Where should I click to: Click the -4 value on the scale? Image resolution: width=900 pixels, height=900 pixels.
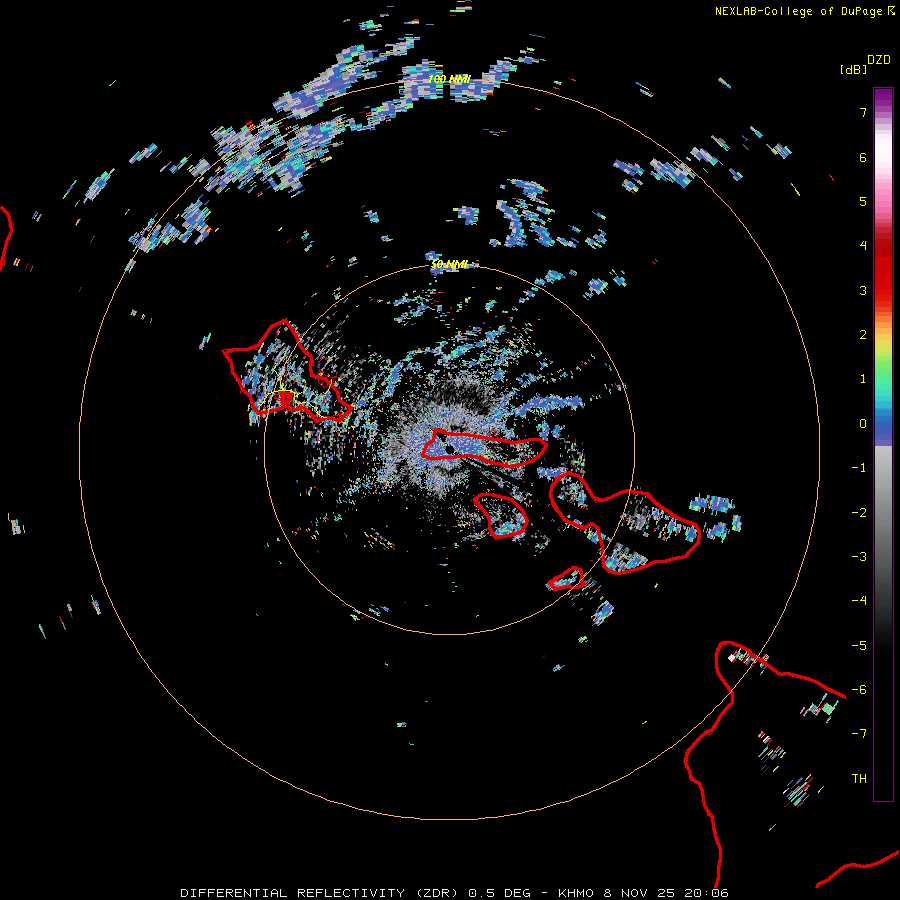[x=859, y=601]
